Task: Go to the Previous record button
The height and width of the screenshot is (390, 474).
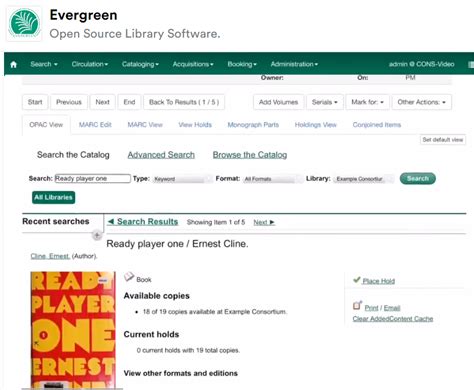Action: 69,102
